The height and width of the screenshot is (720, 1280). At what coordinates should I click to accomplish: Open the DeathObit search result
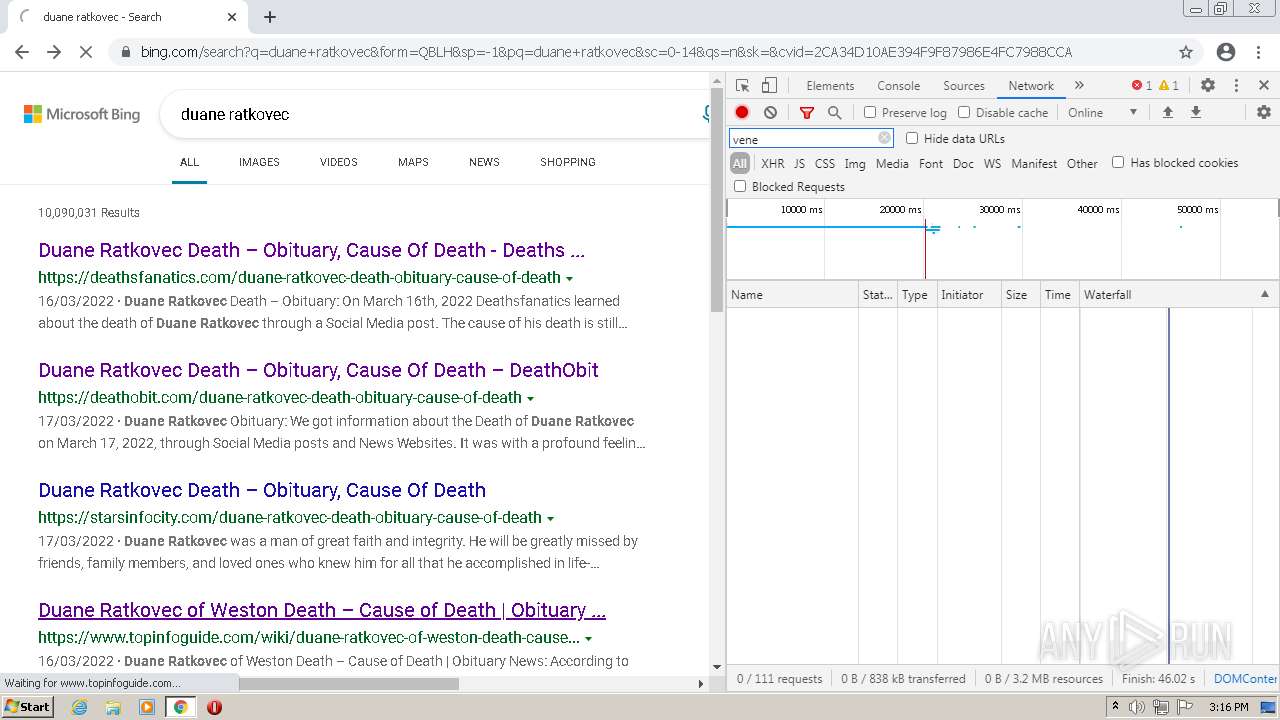318,370
